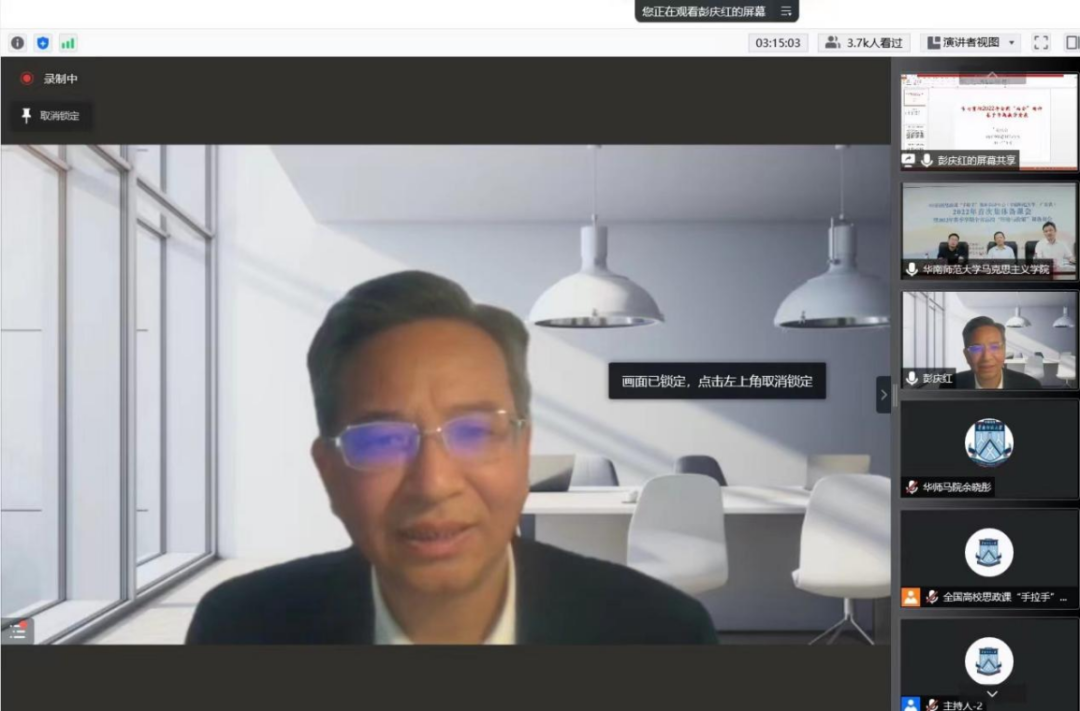This screenshot has width=1080, height=711.
Task: Click the meeting info icon
Action: 17,43
